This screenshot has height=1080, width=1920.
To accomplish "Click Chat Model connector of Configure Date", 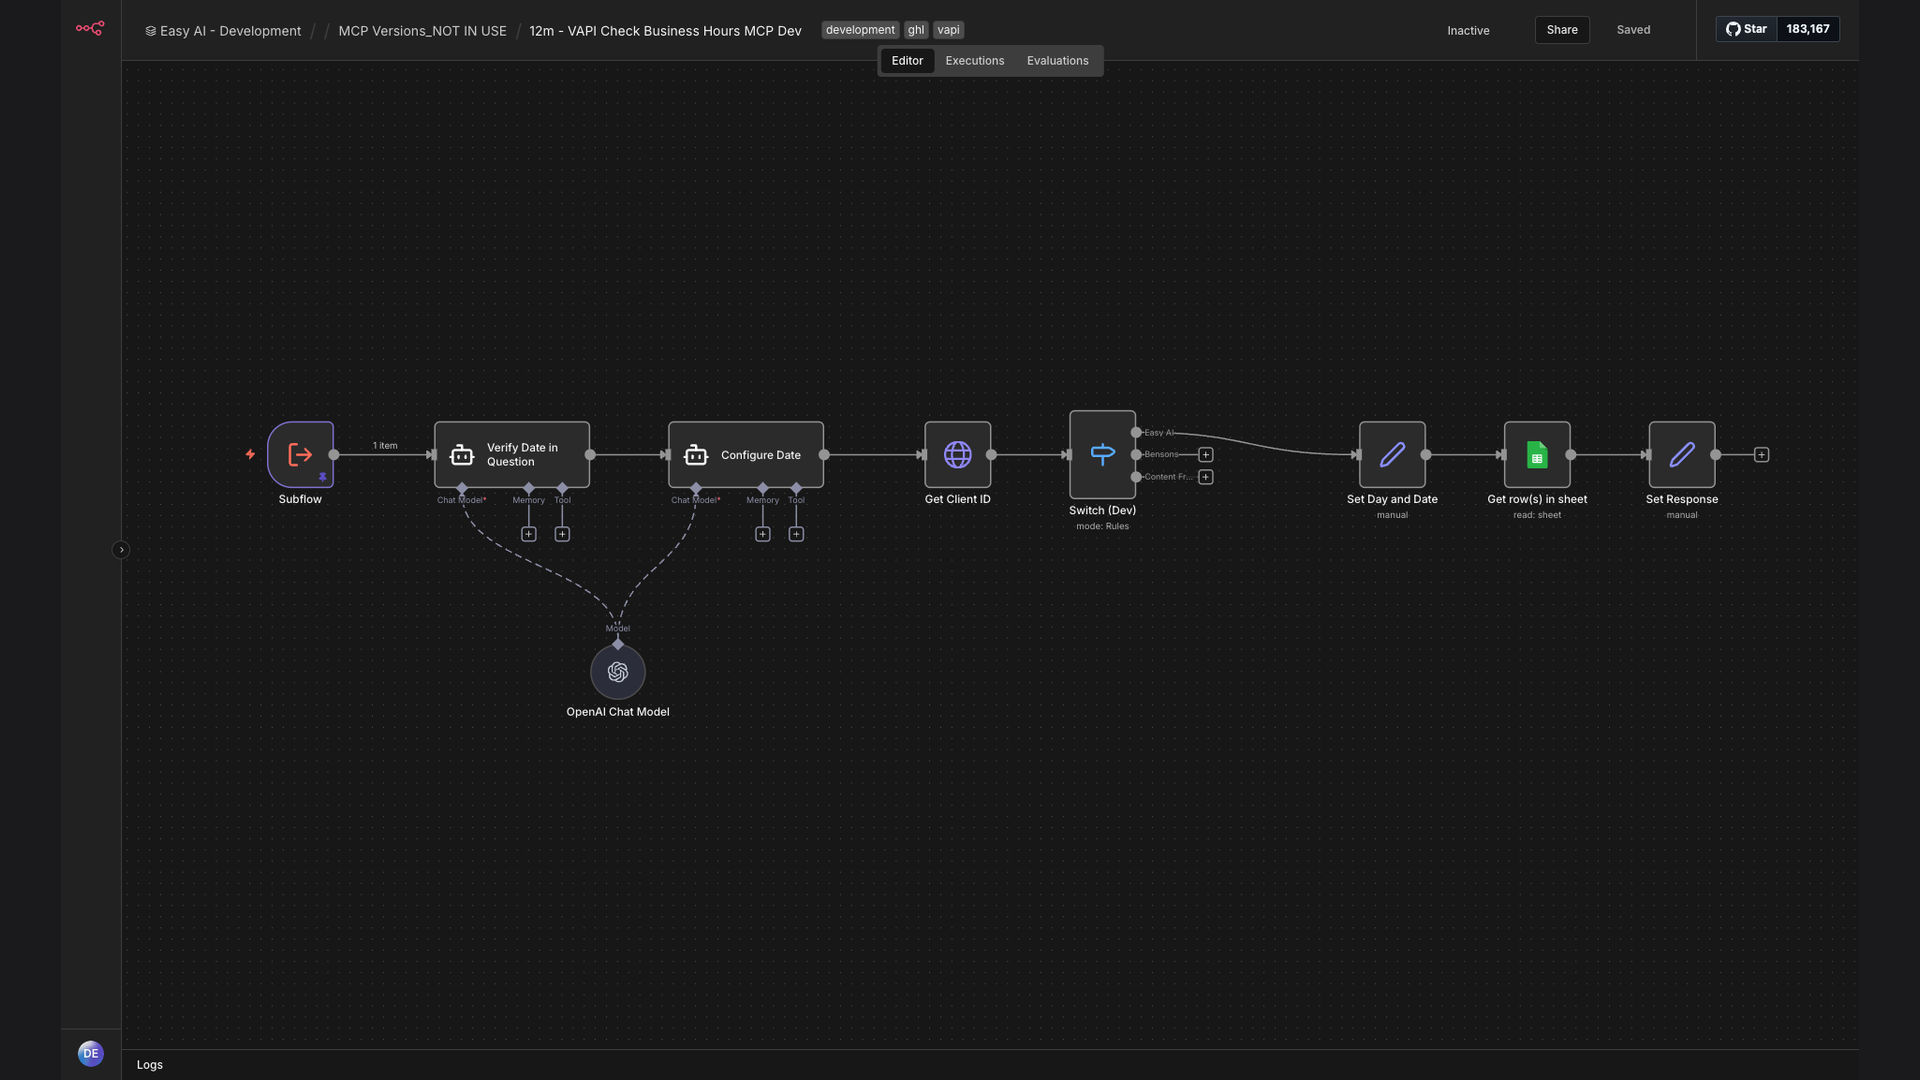I will pyautogui.click(x=696, y=488).
